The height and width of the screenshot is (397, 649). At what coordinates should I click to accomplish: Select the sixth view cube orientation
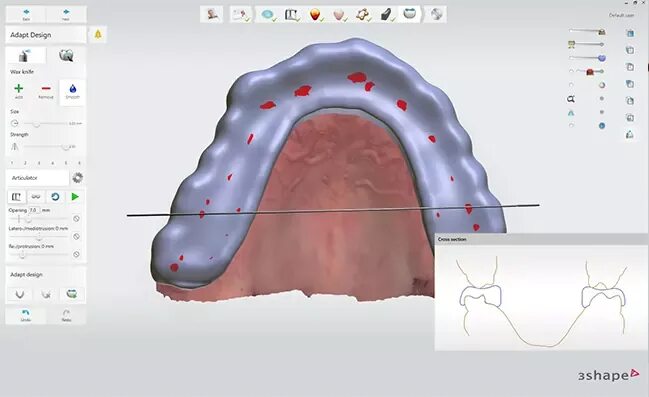coord(630,118)
